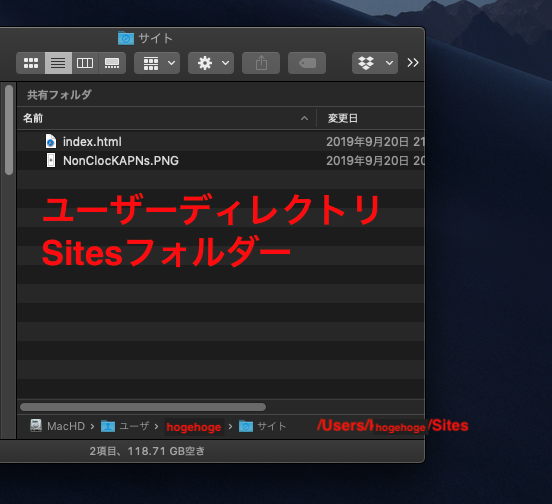
Task: Open the gear action menu
Action: [x=211, y=63]
